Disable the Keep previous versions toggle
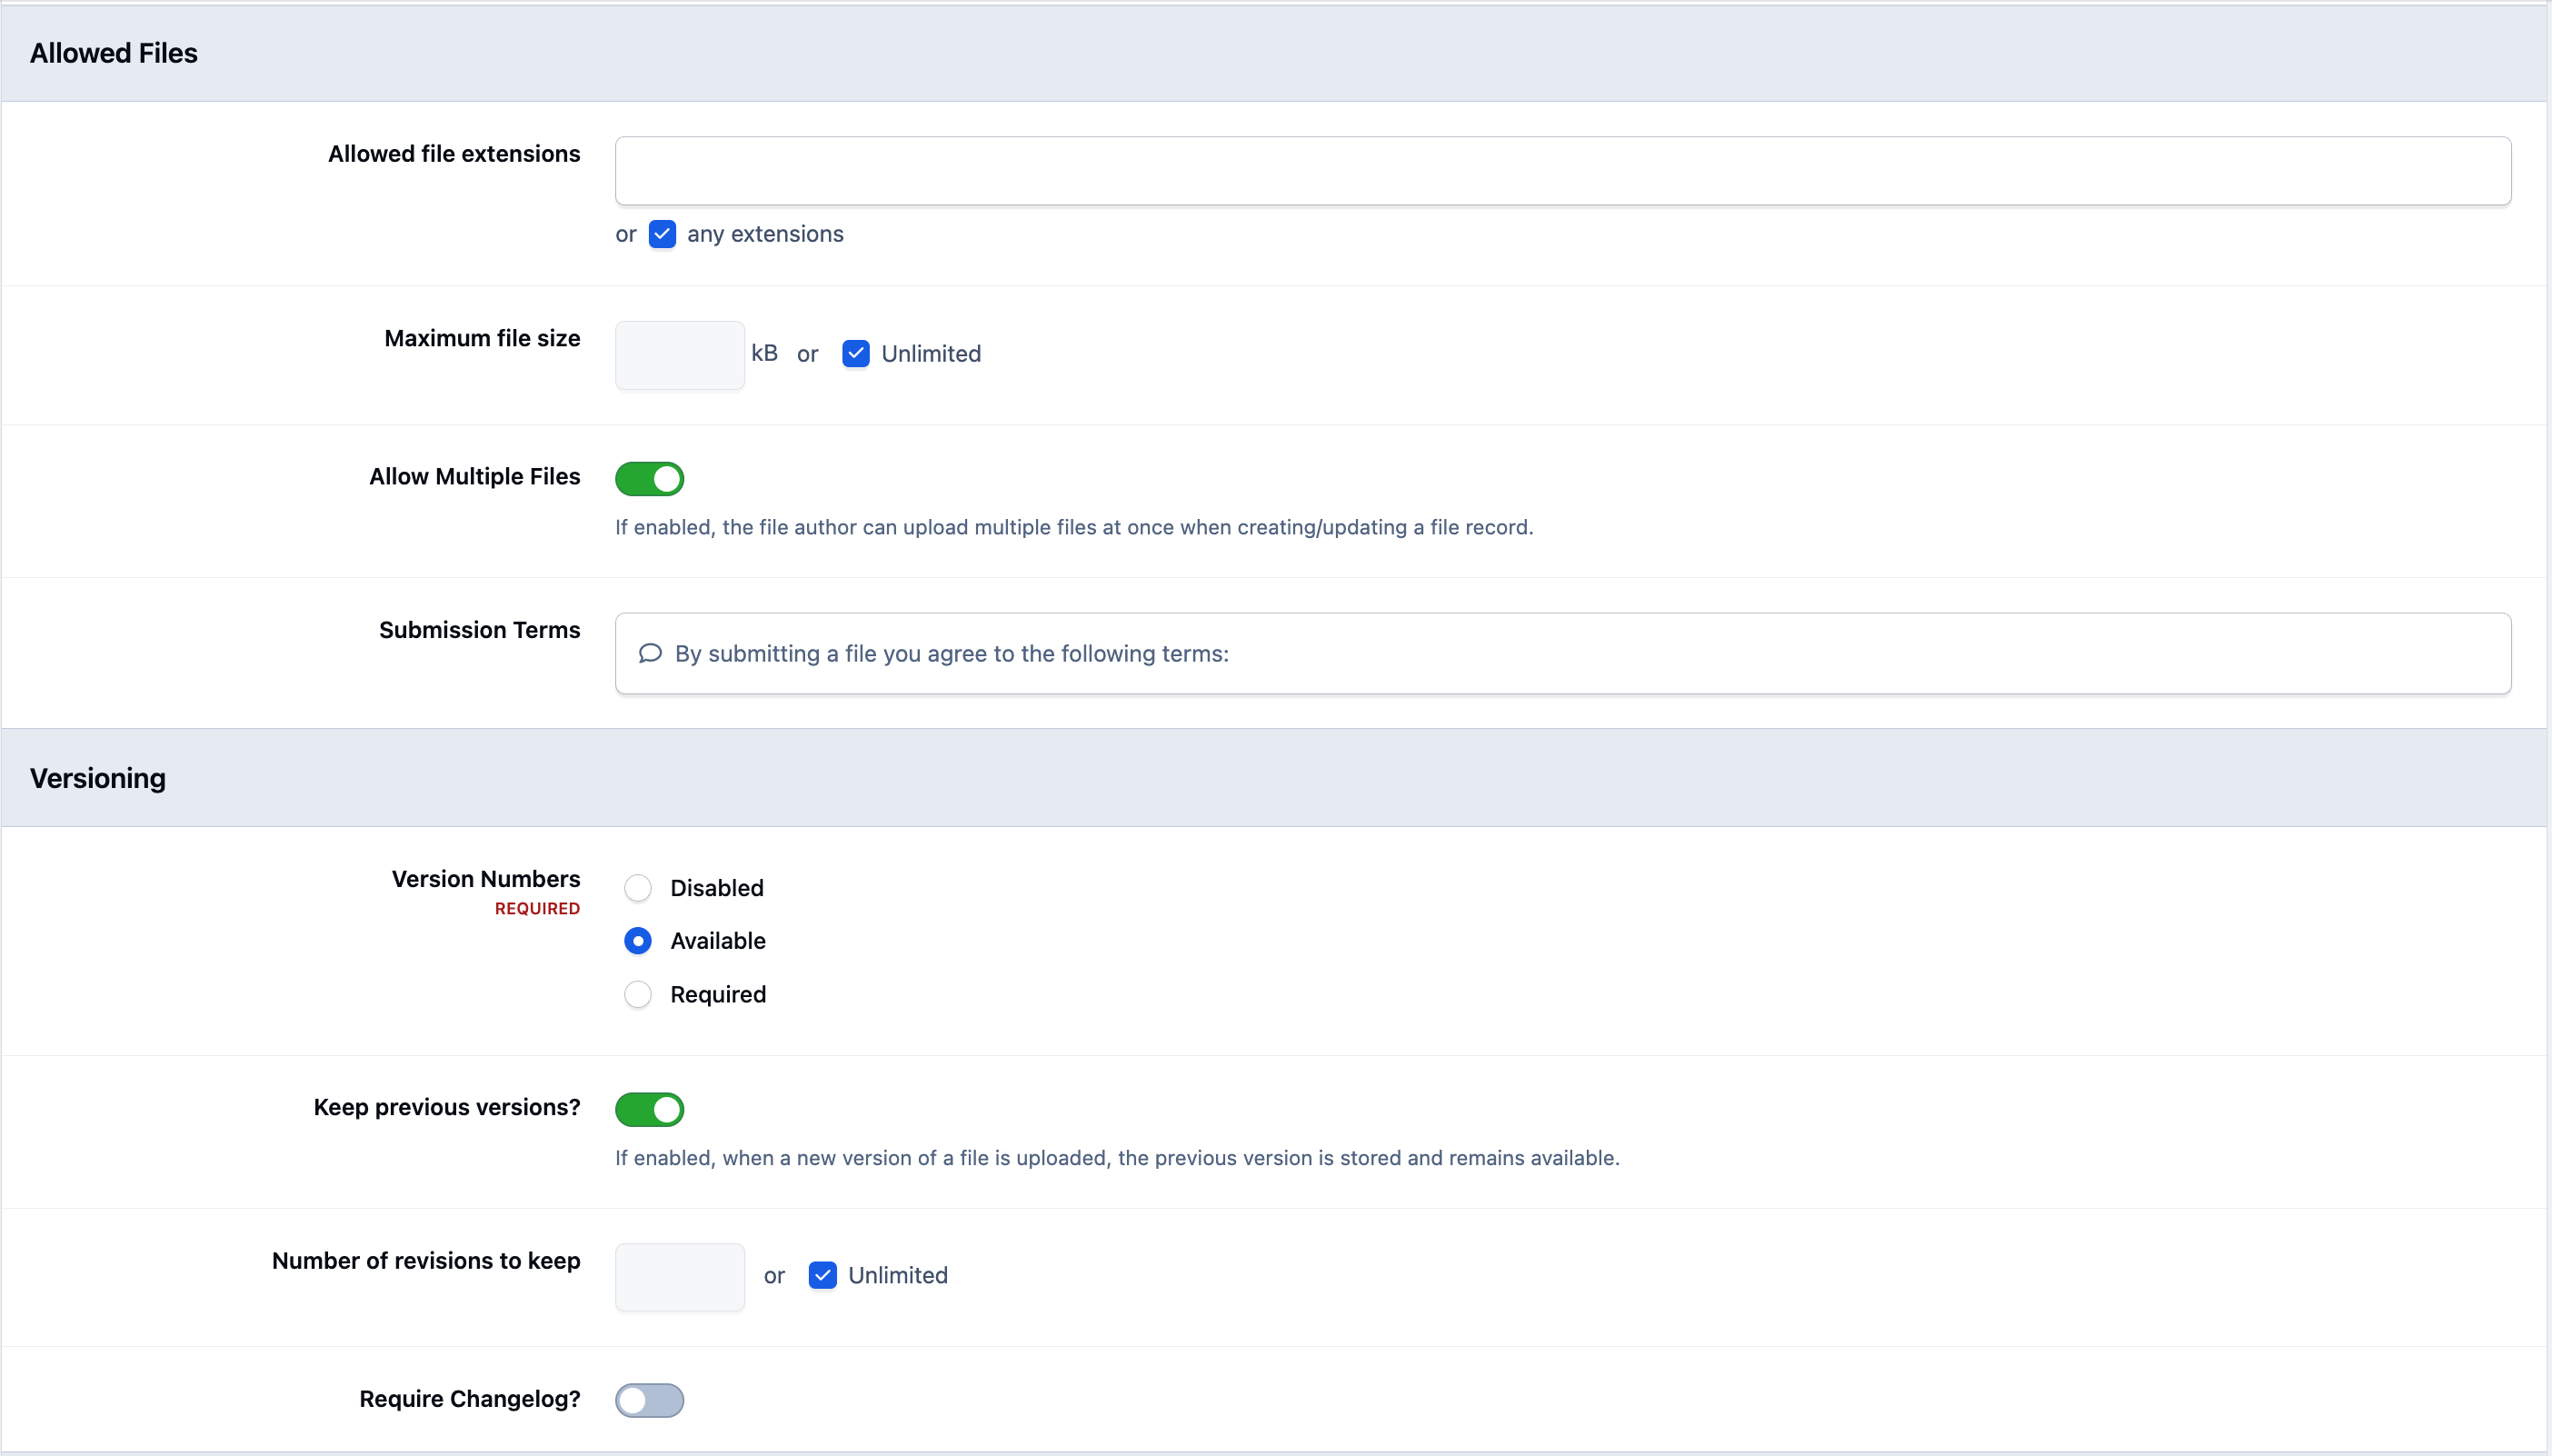 649,1110
